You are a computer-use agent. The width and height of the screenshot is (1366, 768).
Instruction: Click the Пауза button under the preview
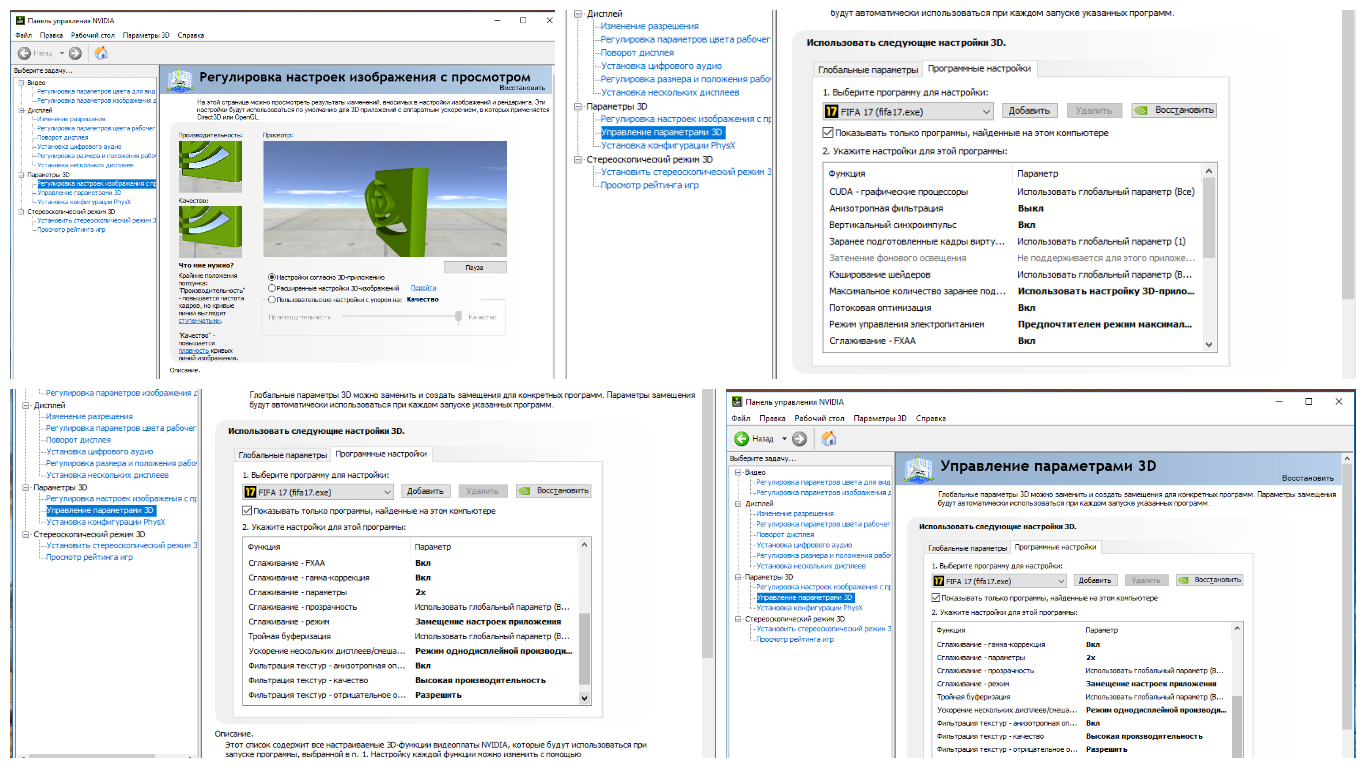474,268
